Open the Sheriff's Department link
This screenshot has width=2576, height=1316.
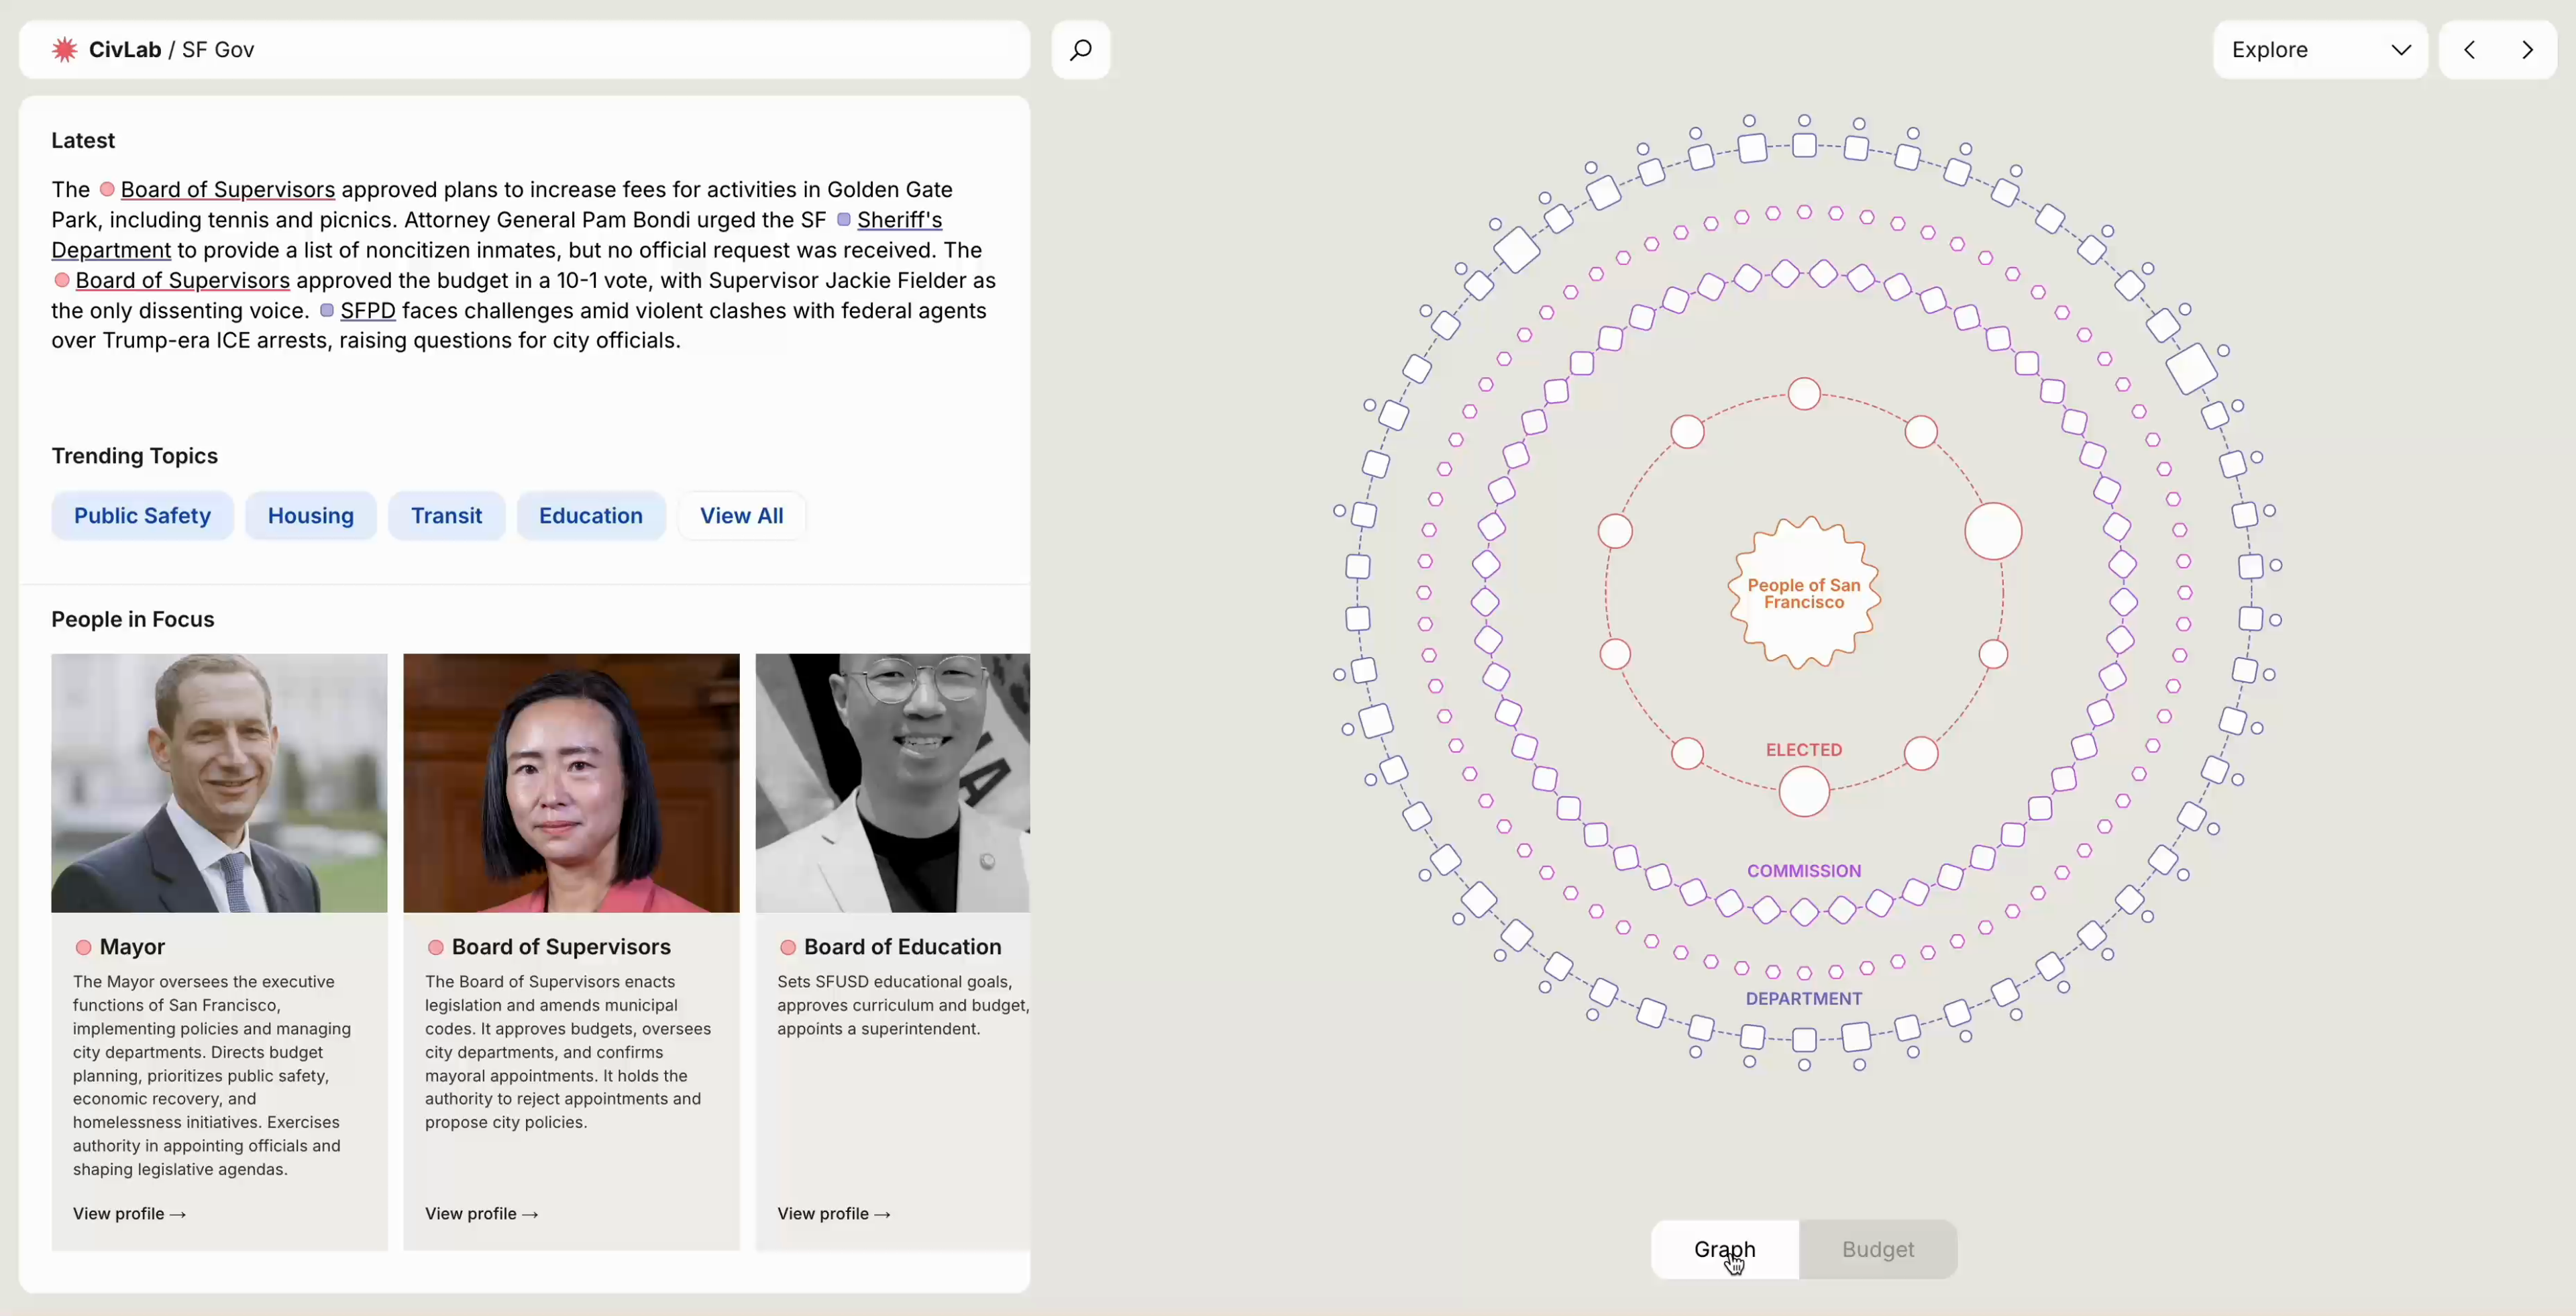click(899, 220)
